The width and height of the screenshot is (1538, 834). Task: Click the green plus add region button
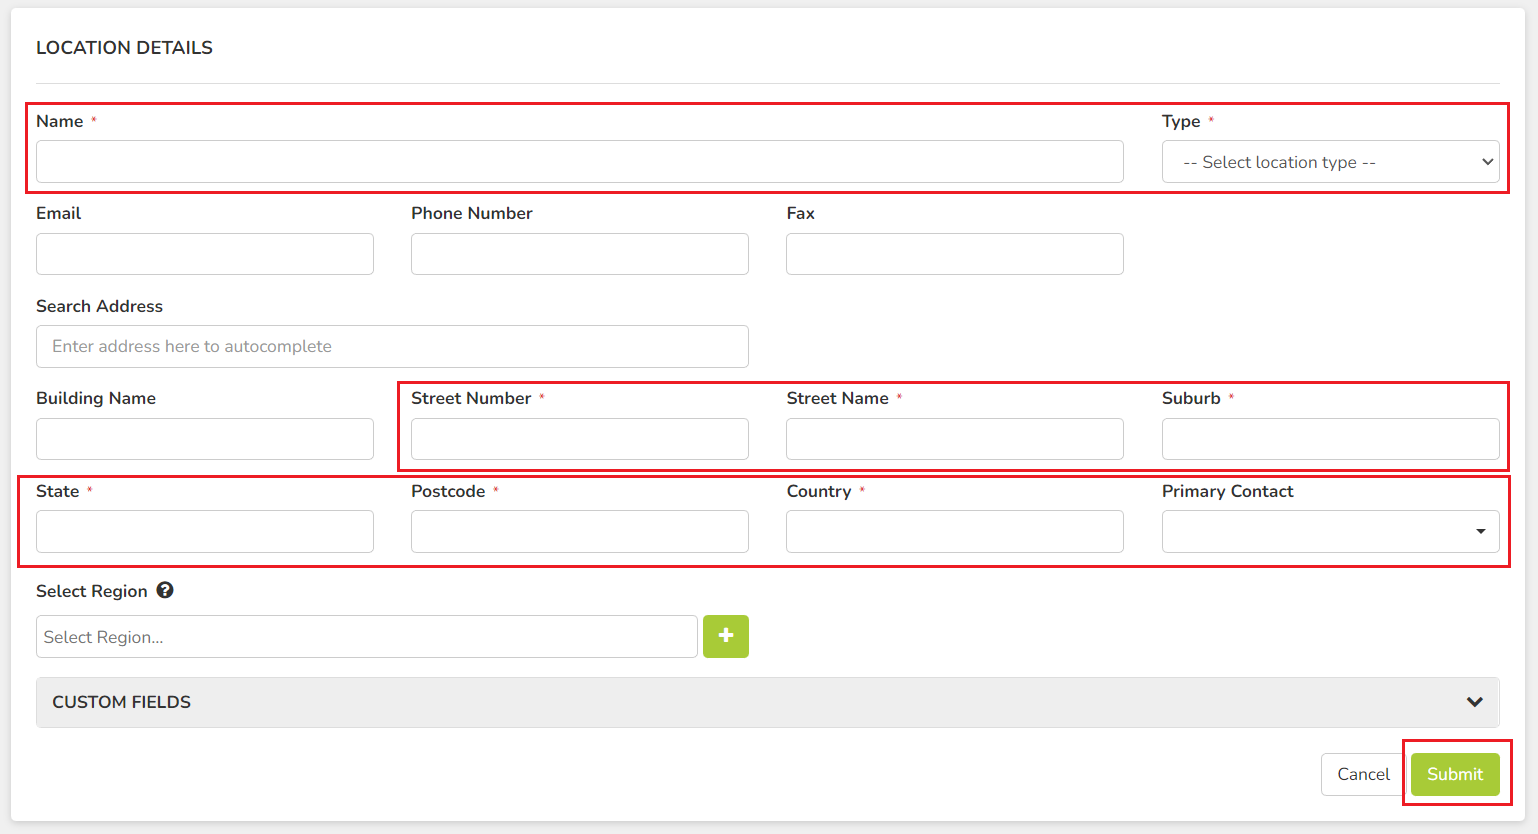(x=726, y=636)
